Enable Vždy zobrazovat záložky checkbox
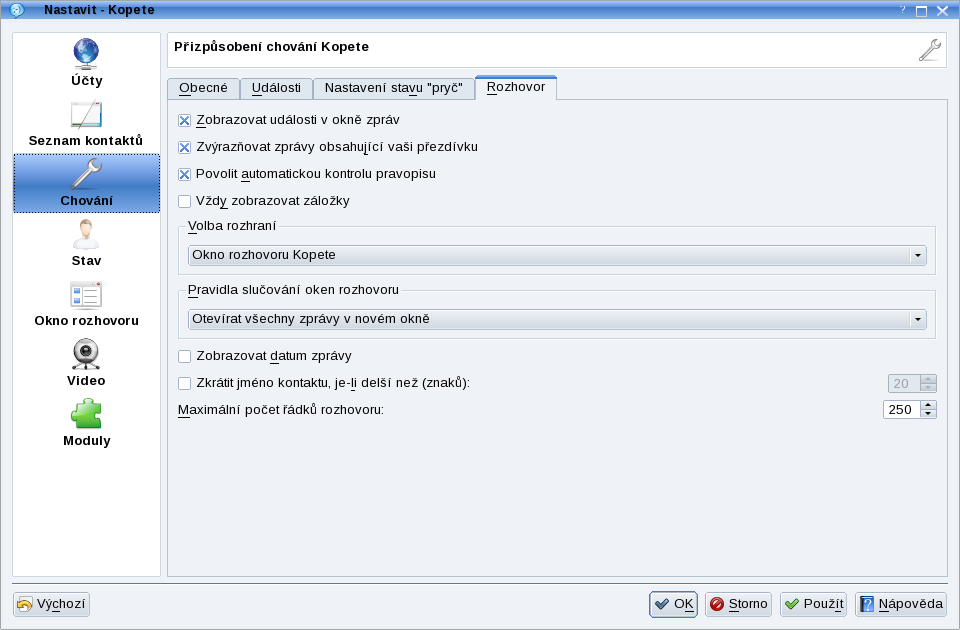This screenshot has width=960, height=630. tap(184, 201)
